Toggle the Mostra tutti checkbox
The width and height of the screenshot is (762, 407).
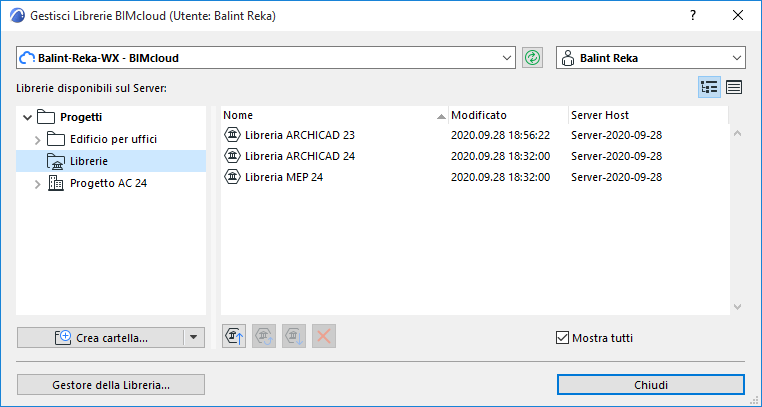click(562, 338)
